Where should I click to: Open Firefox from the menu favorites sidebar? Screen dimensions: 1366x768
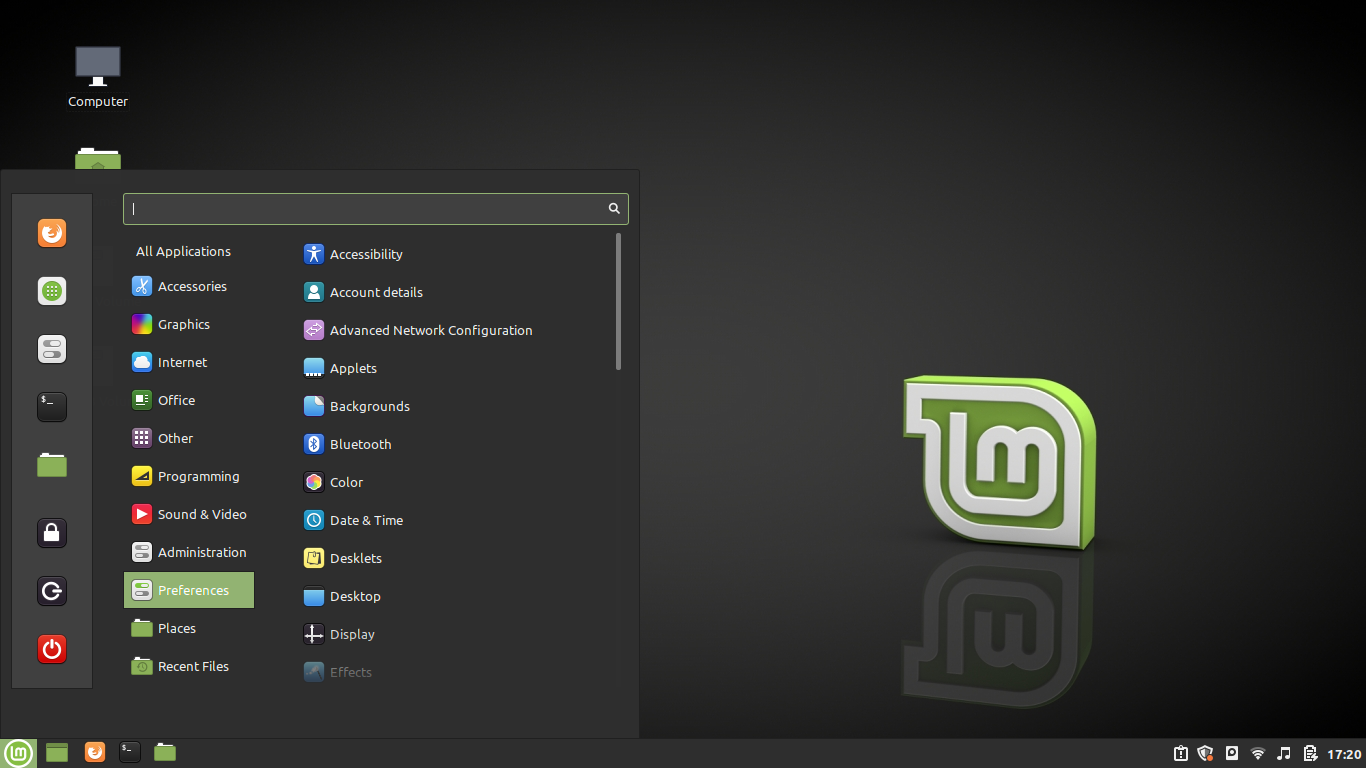pos(52,233)
